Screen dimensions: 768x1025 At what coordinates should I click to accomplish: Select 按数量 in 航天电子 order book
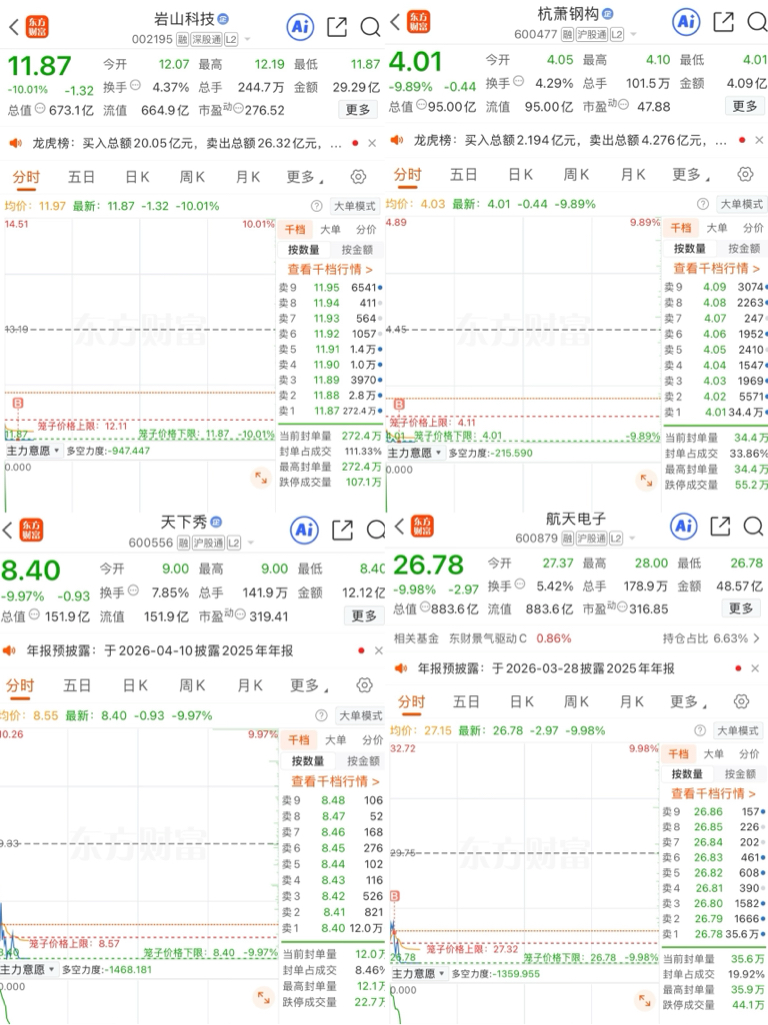coord(686,774)
